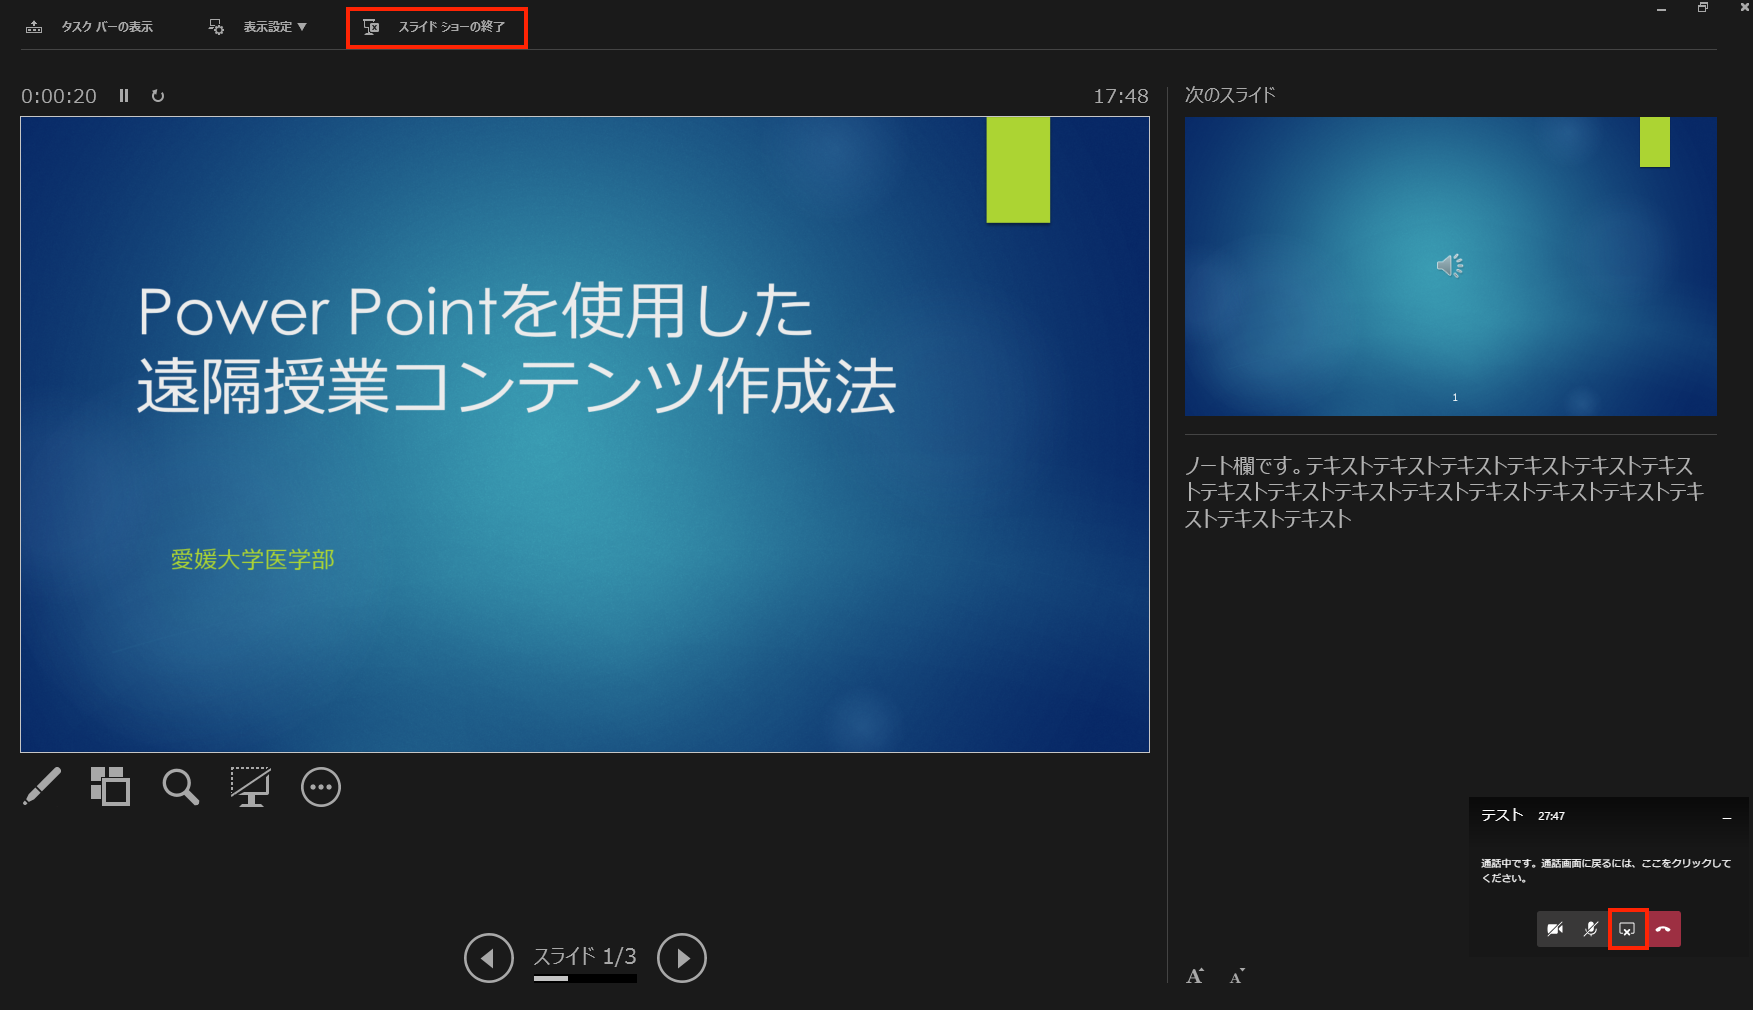Toggle black screen for the slide show
The width and height of the screenshot is (1753, 1010).
click(250, 787)
